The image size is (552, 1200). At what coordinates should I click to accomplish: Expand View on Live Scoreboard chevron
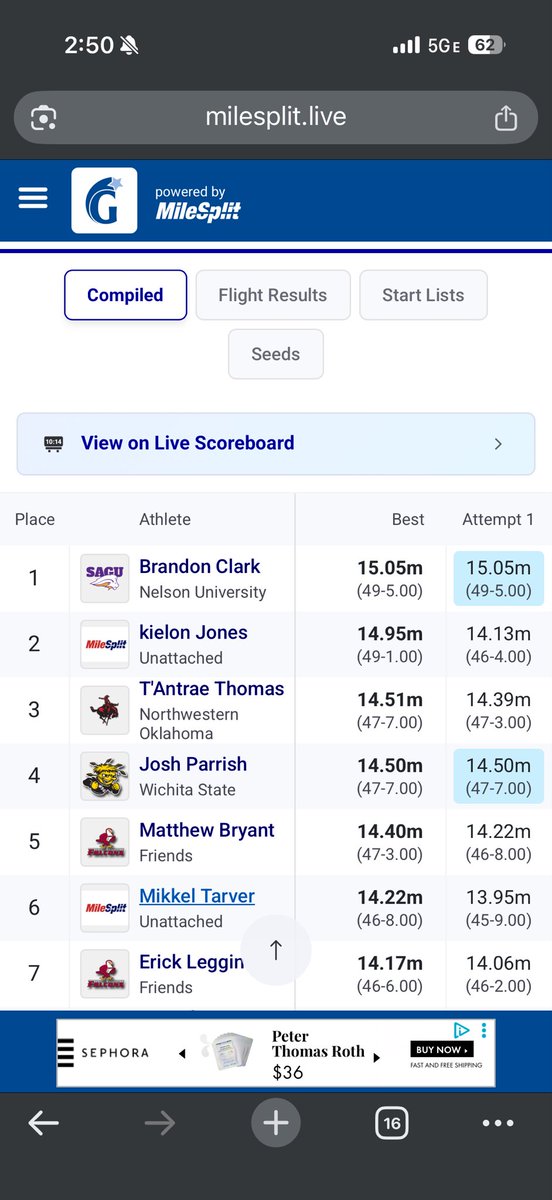(x=498, y=443)
